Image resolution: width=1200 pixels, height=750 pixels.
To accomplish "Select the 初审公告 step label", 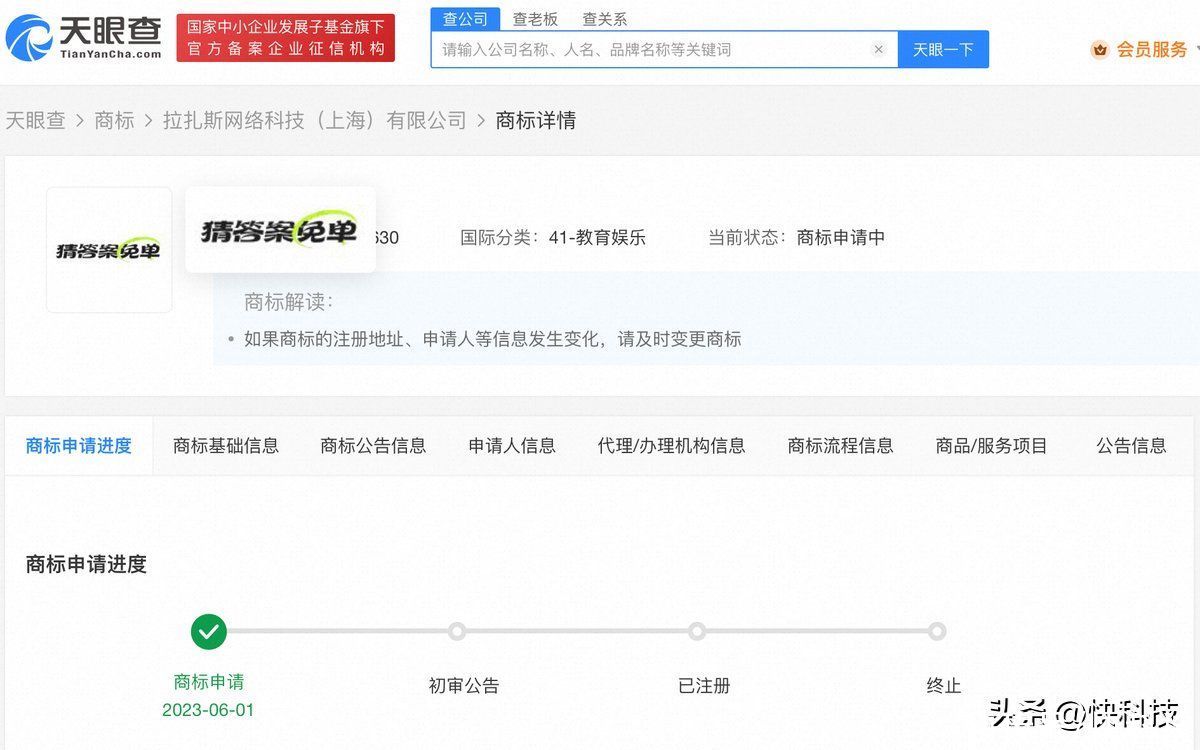I will [x=464, y=686].
